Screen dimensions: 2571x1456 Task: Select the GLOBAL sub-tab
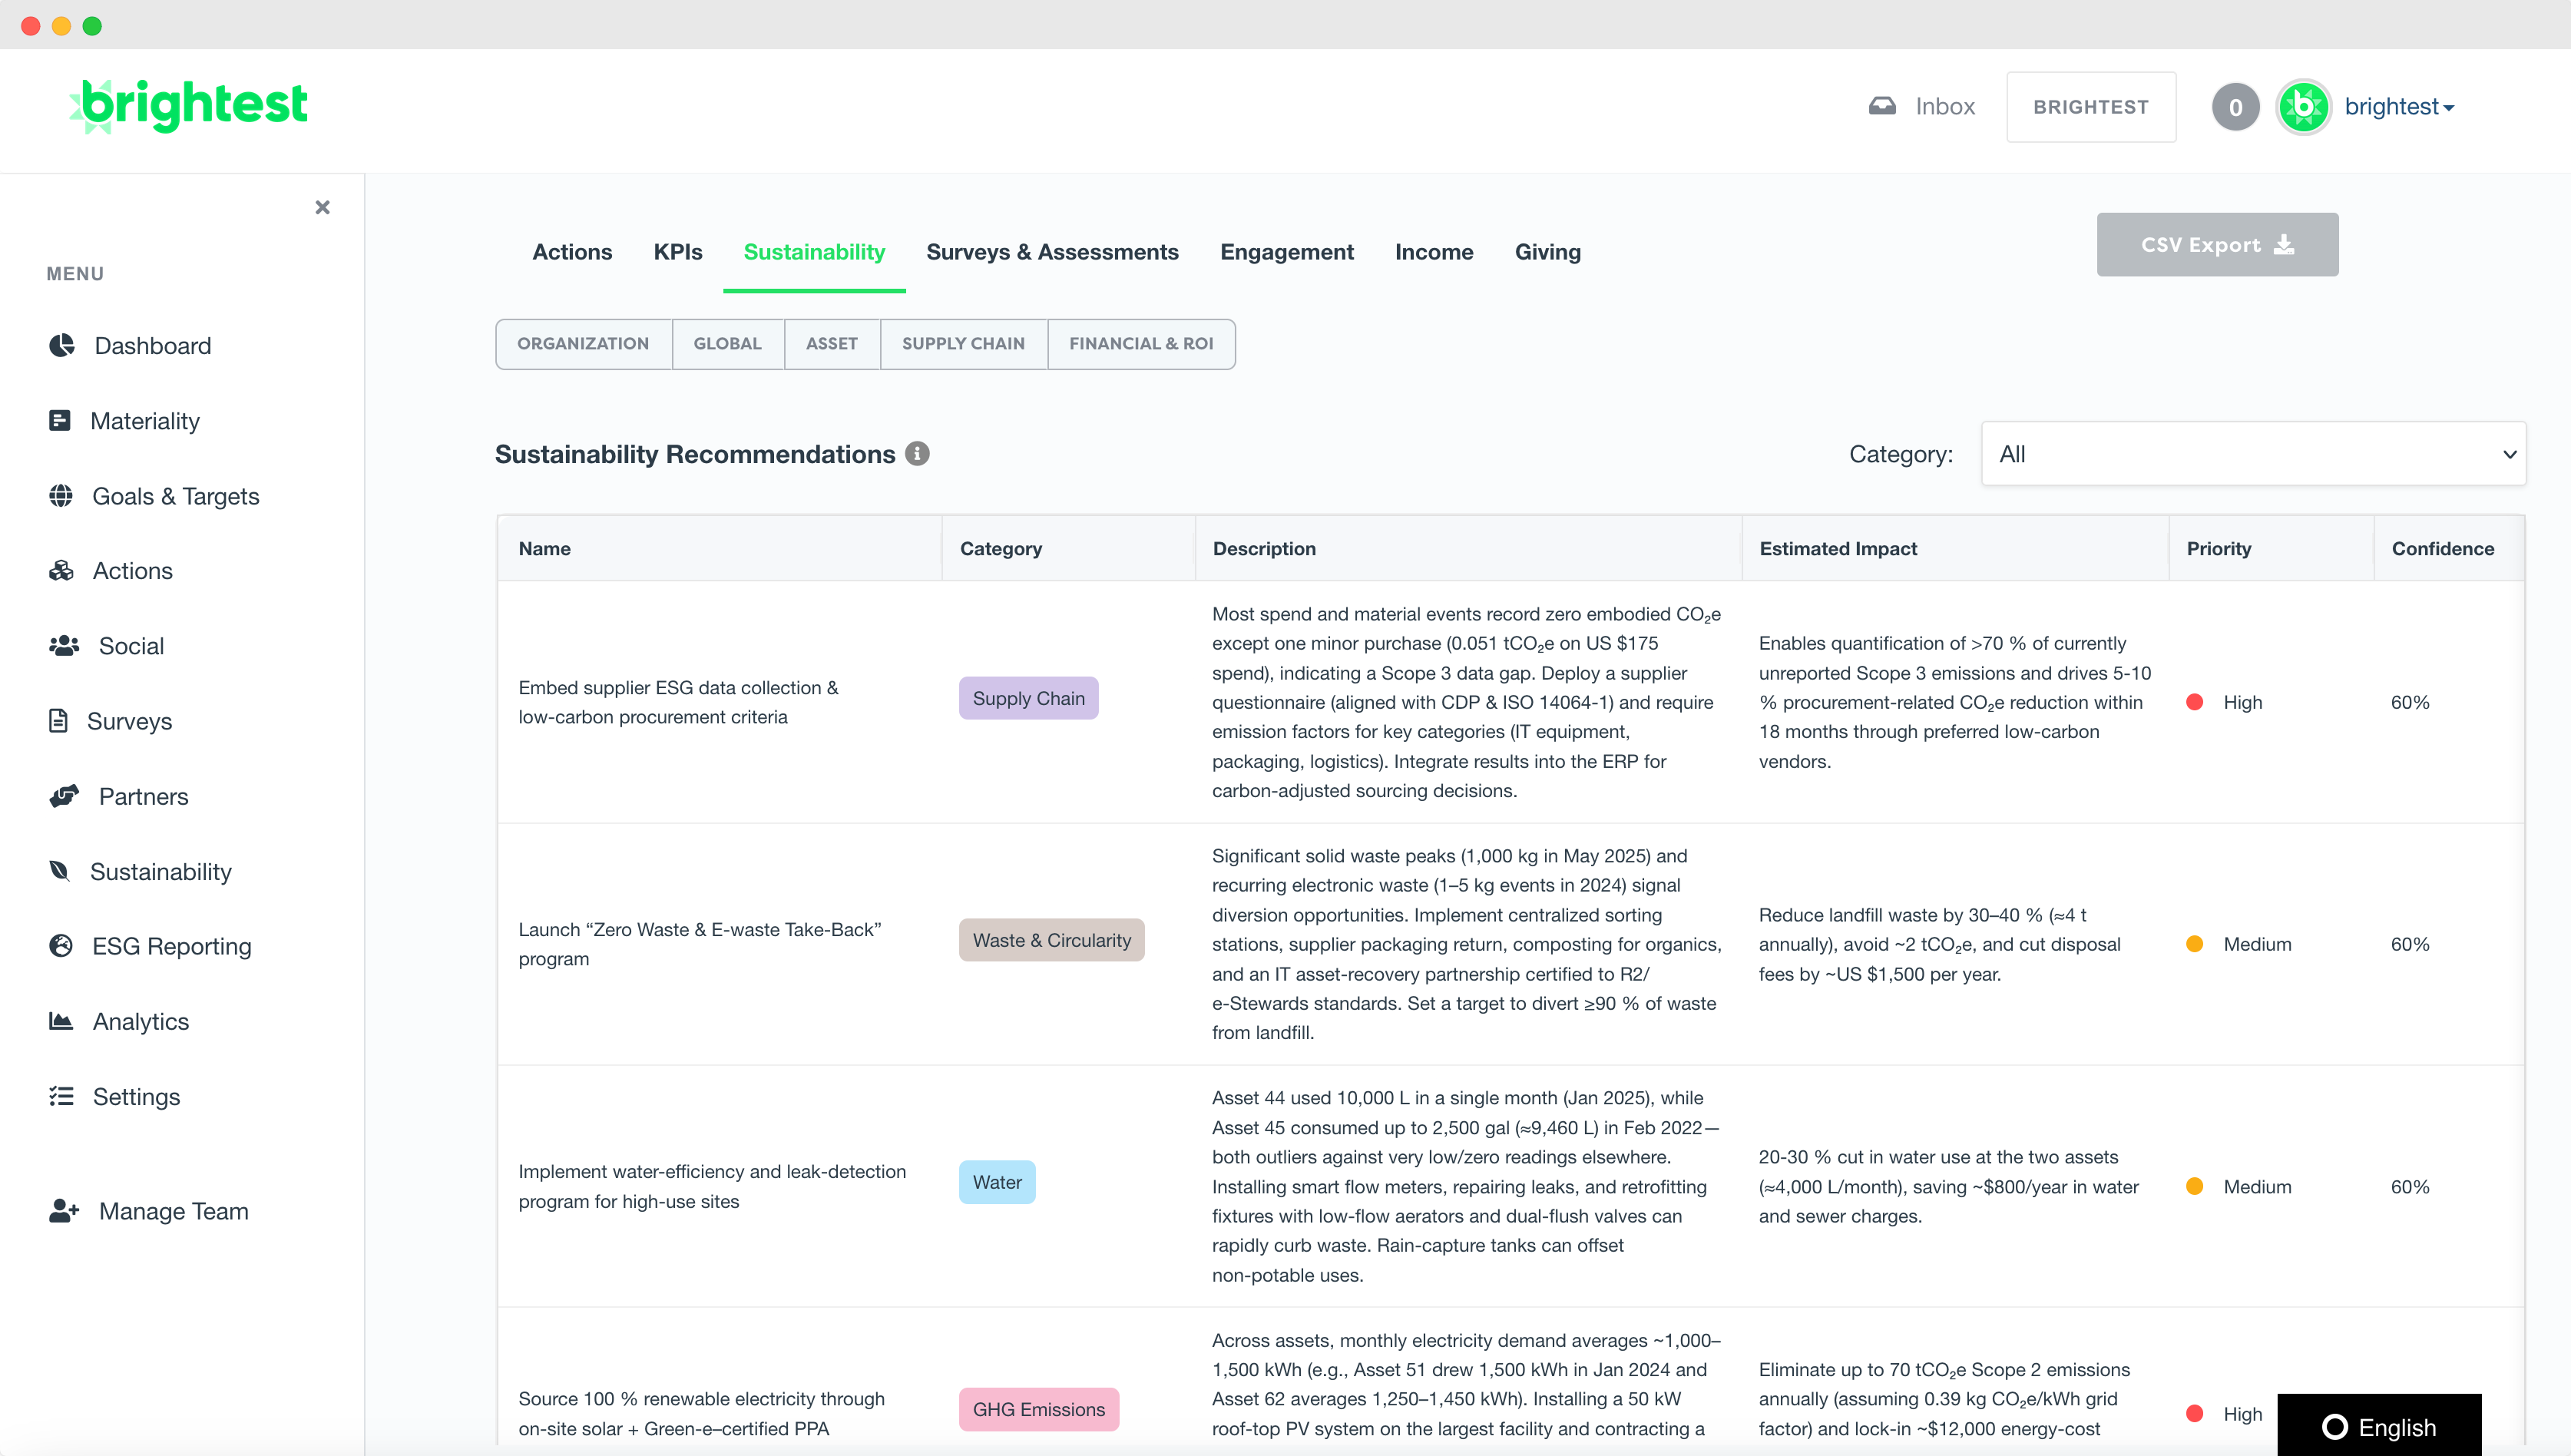[728, 344]
